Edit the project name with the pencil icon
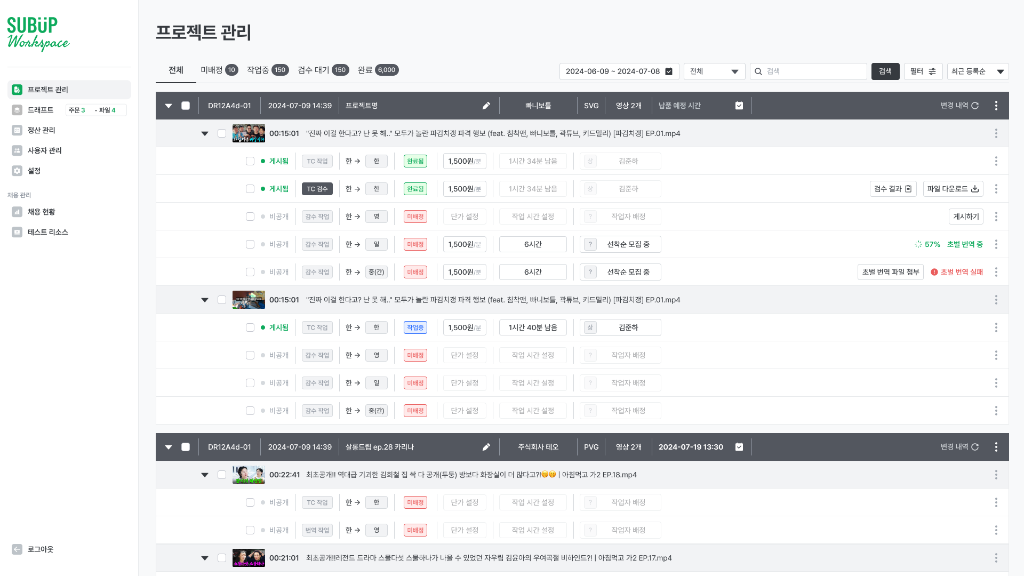The width and height of the screenshot is (1024, 576). [x=485, y=105]
